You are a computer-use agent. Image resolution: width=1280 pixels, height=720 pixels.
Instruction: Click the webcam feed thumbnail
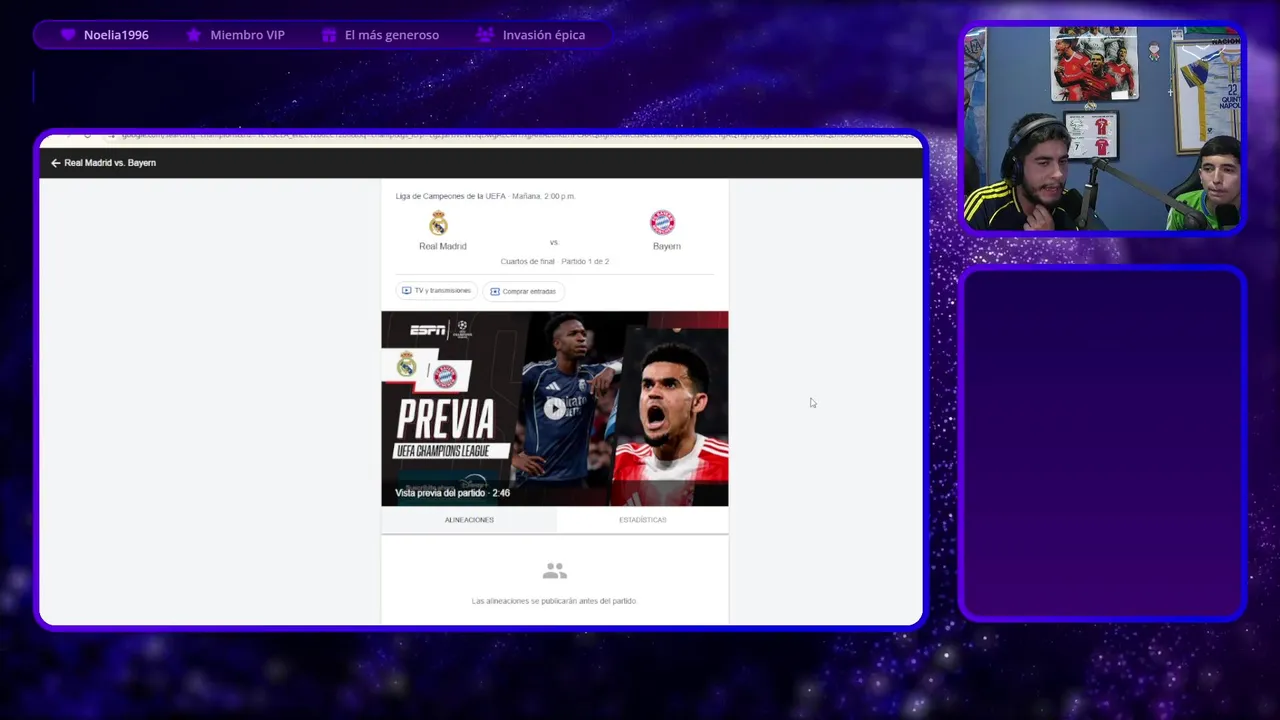[x=1103, y=128]
